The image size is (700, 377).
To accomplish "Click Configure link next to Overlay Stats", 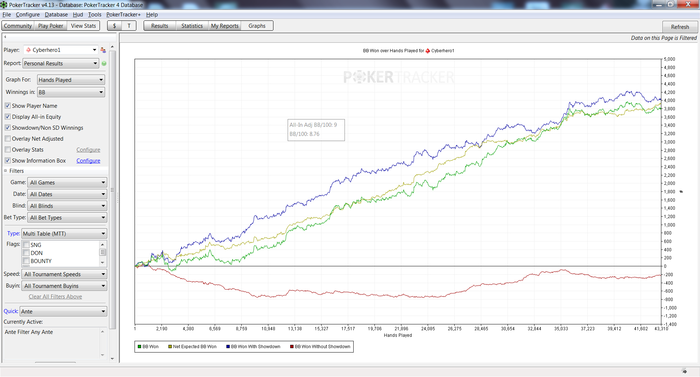I will (88, 150).
